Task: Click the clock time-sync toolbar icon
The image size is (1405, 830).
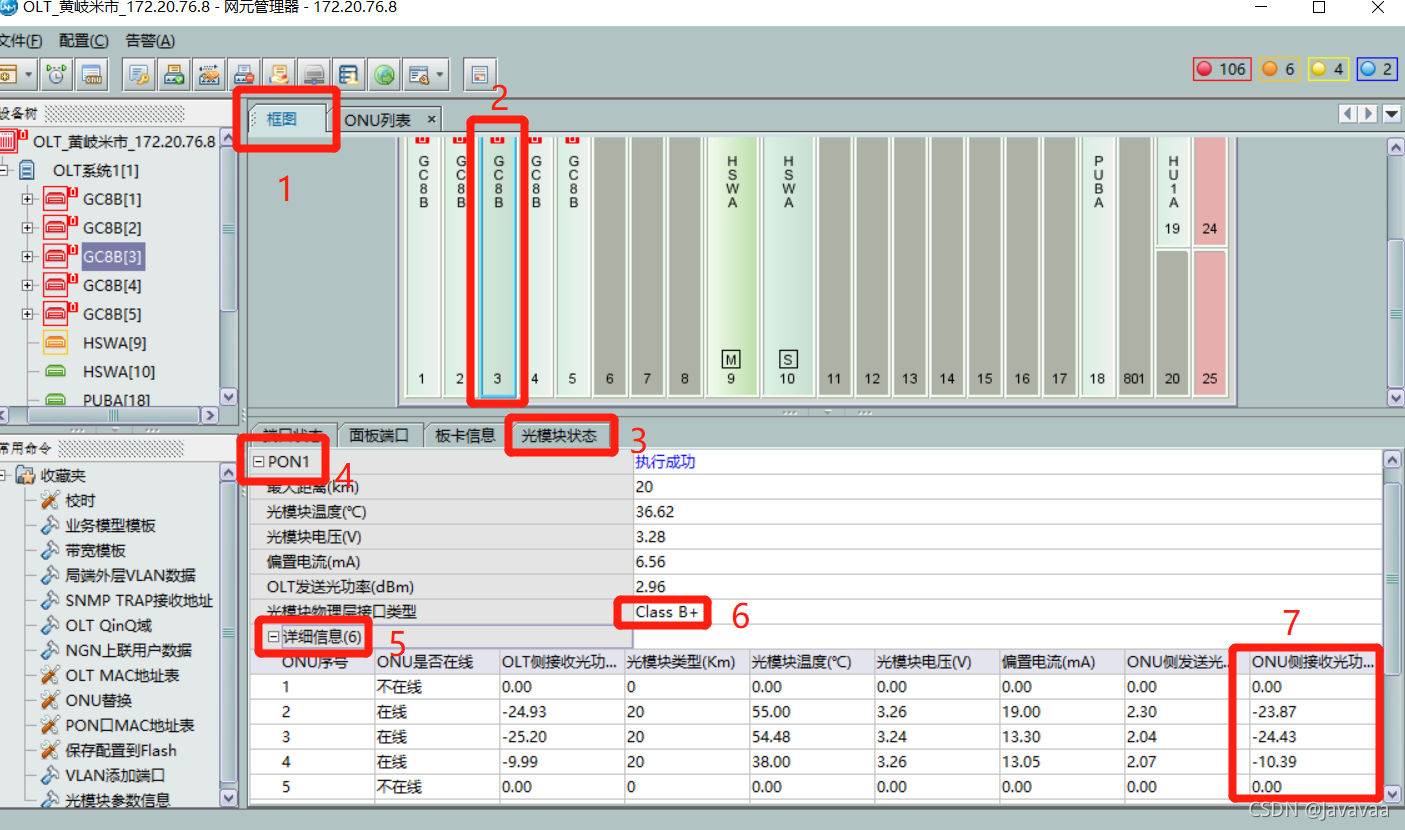Action: click(x=58, y=74)
